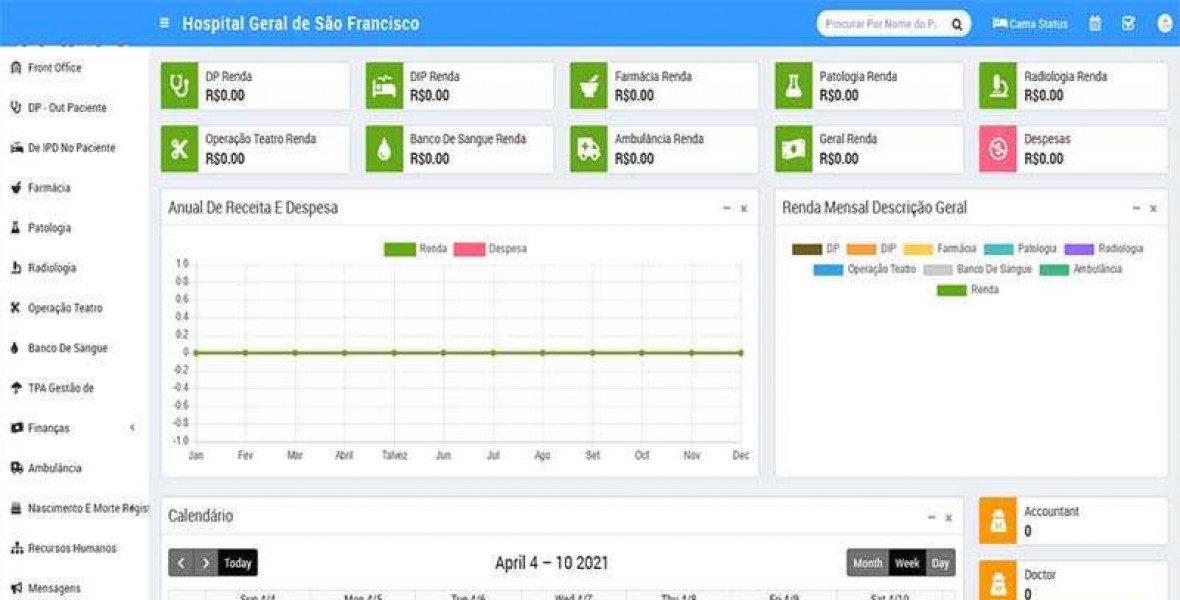This screenshot has width=1180, height=600.
Task: Click the DP Renda stethoscope icon
Action: coord(179,86)
